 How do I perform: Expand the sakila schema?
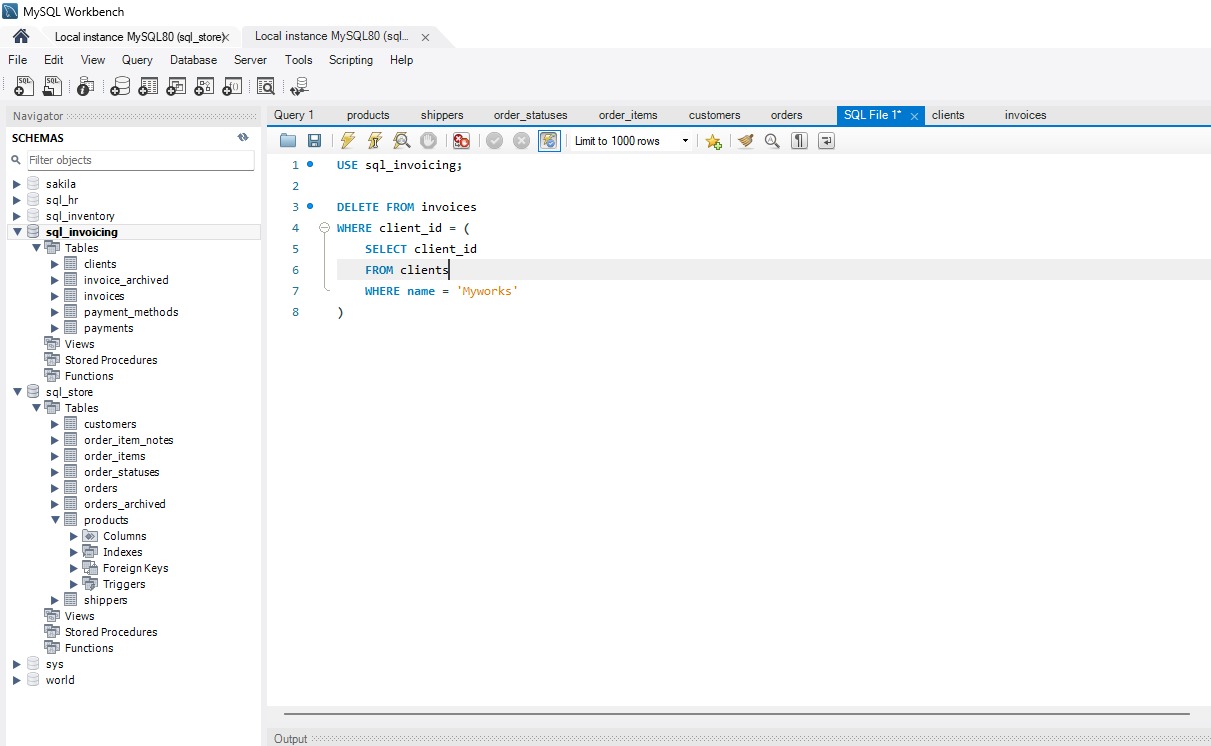17,184
